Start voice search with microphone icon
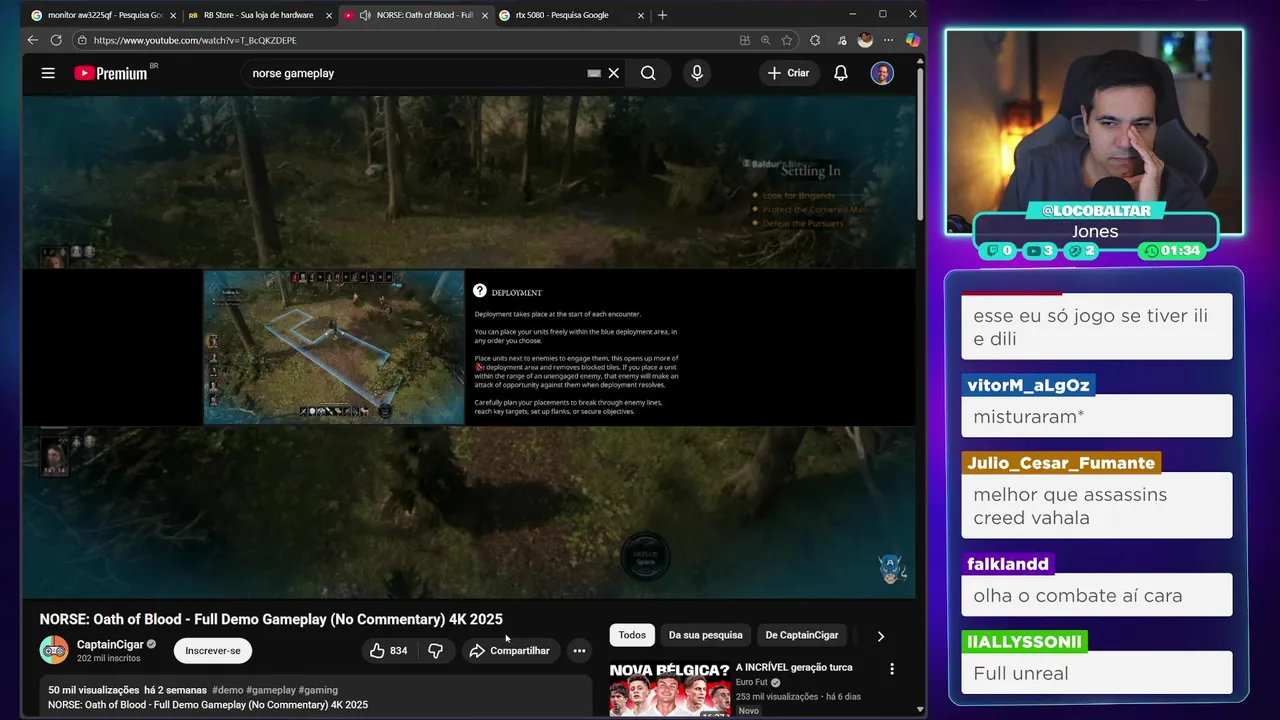 (697, 73)
